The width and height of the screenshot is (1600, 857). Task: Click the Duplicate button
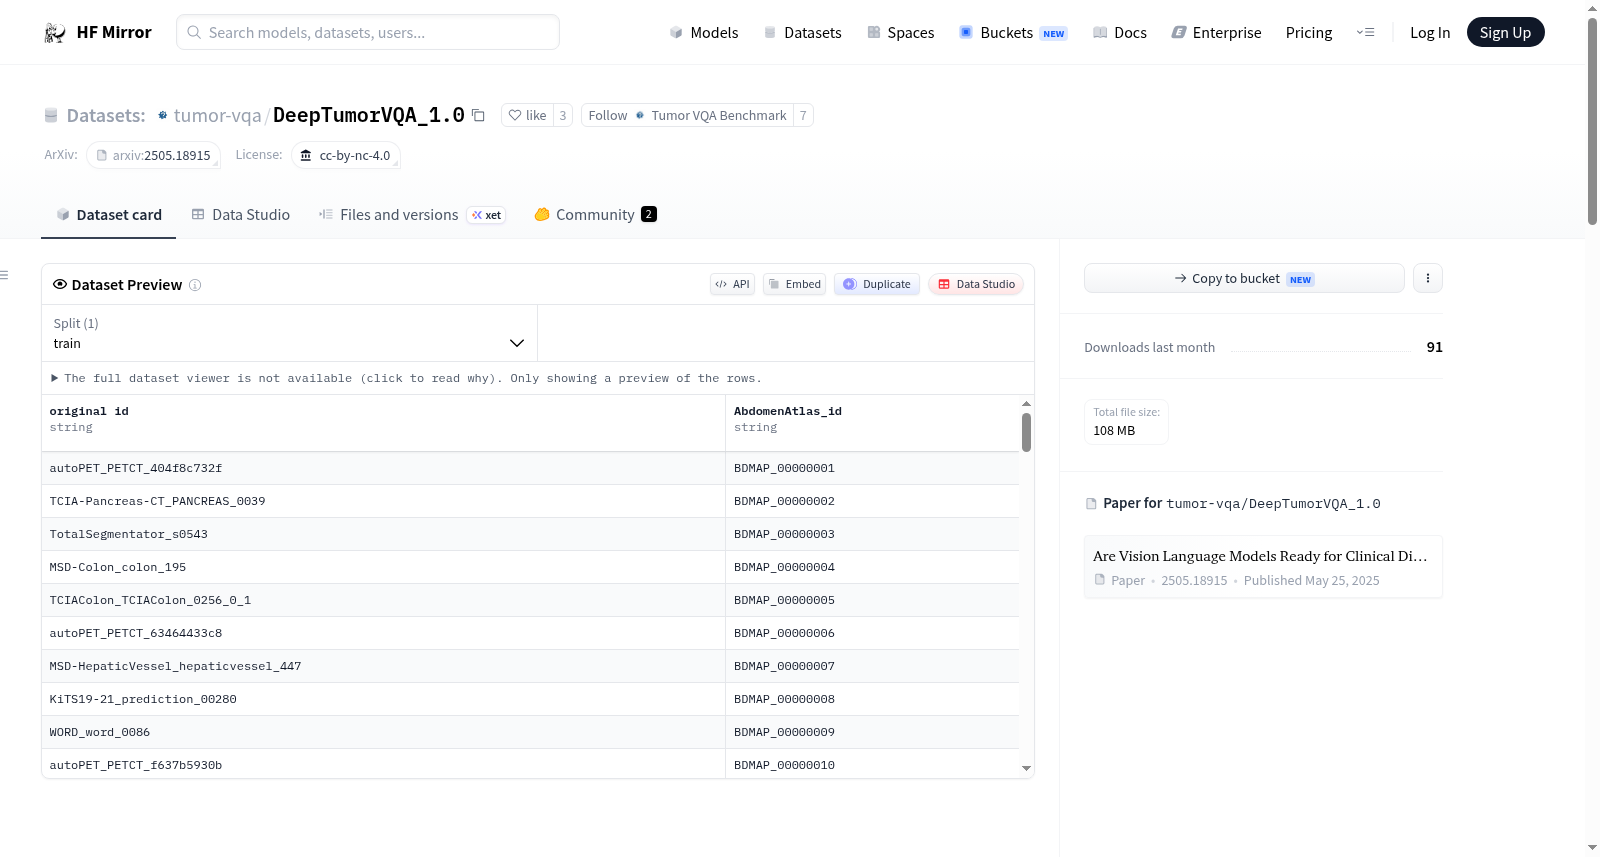877,284
